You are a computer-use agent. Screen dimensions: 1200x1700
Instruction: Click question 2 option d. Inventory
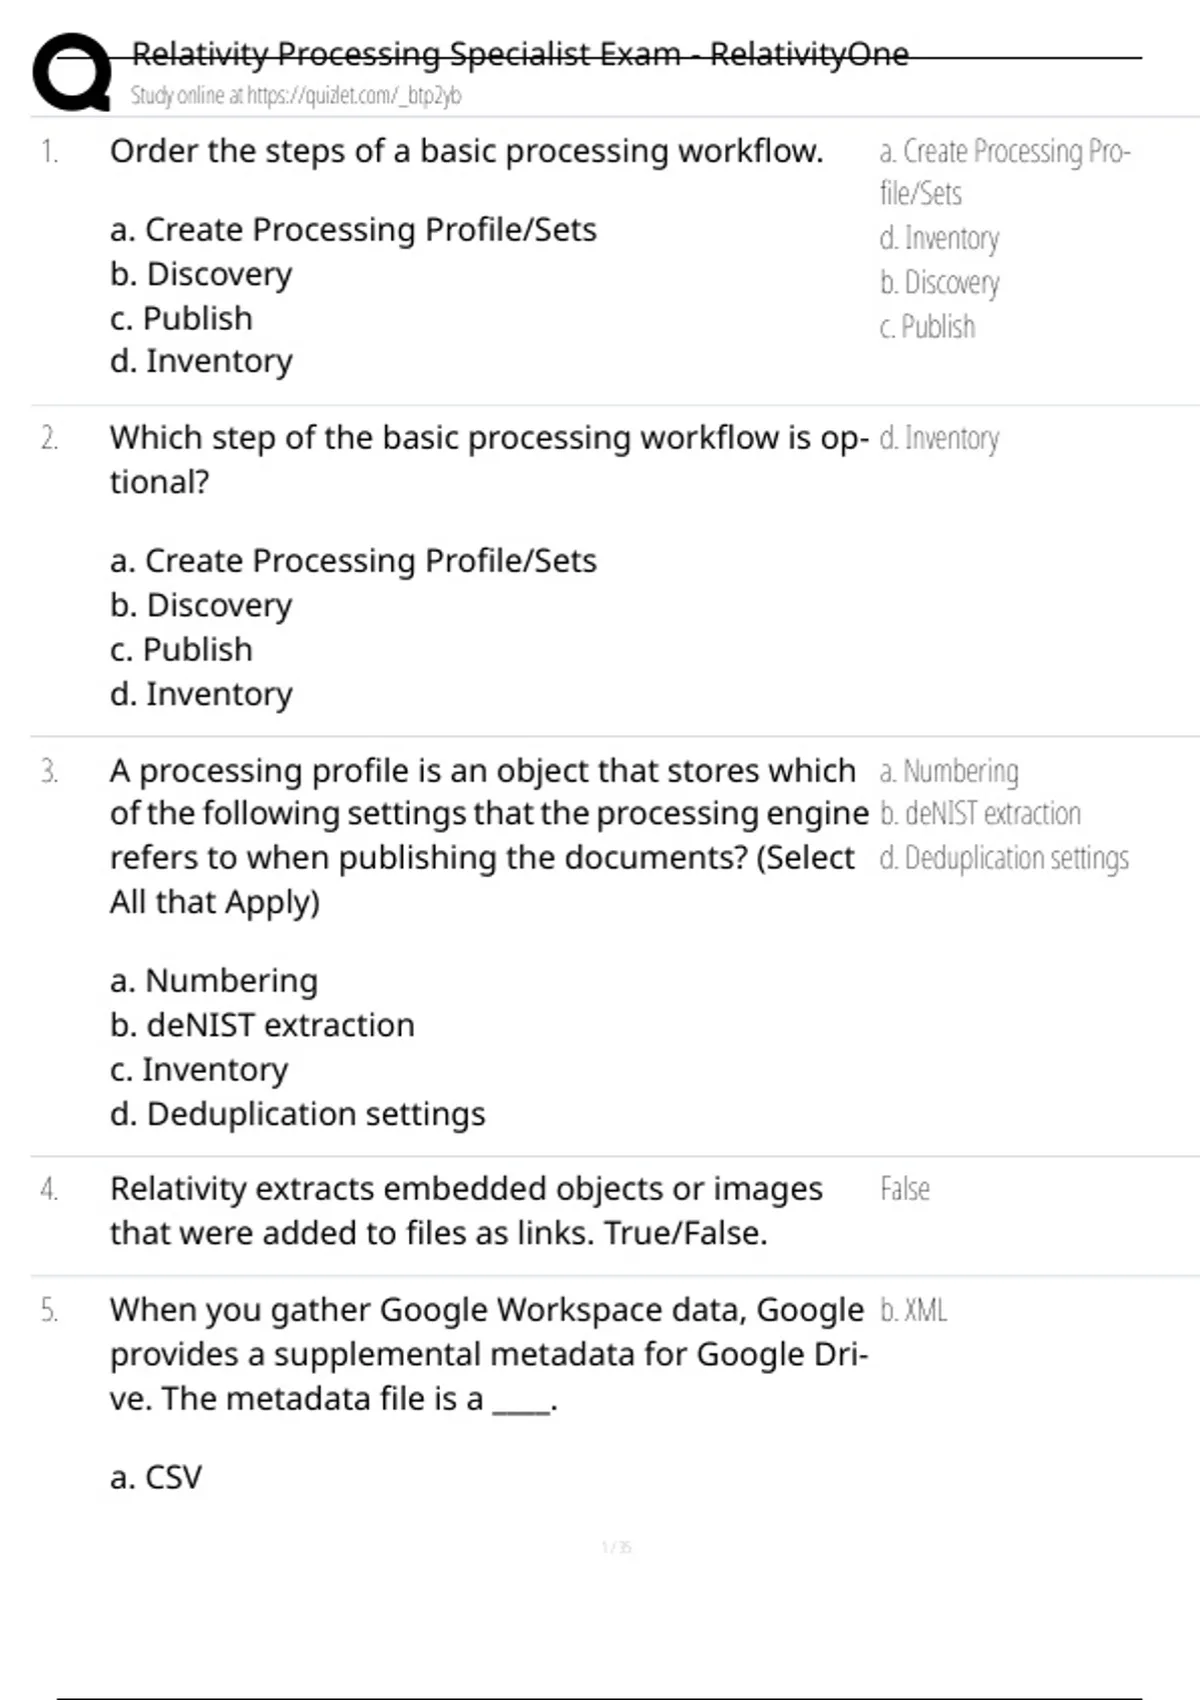[x=201, y=693]
